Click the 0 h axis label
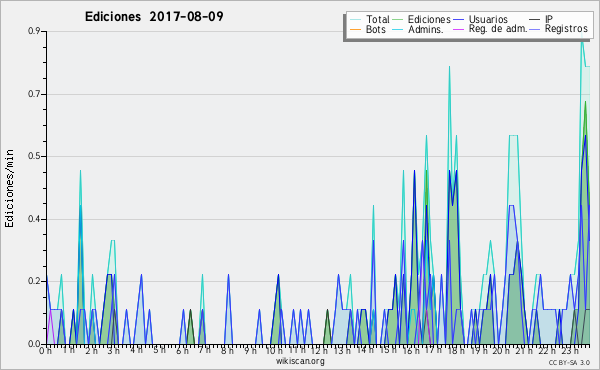Screen dimensions: 600x370 click(45, 350)
